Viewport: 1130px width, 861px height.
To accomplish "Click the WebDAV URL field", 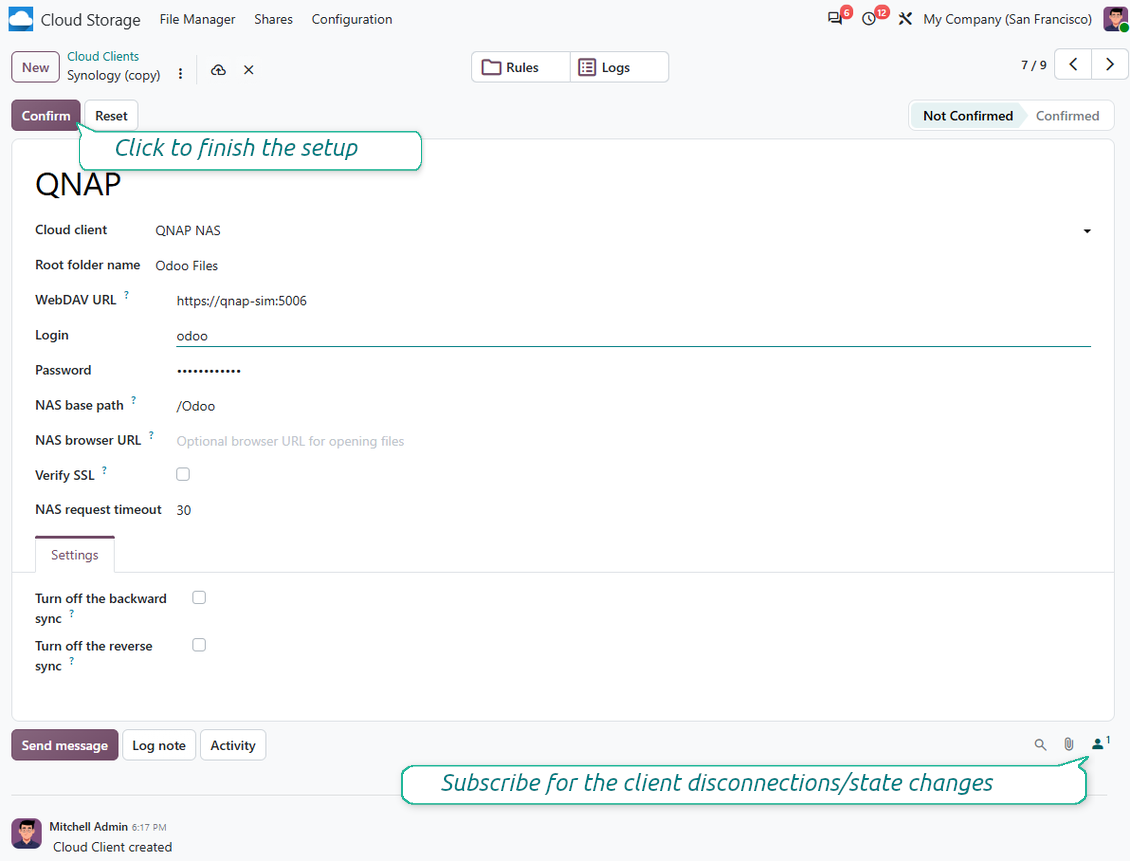I will pyautogui.click(x=633, y=300).
